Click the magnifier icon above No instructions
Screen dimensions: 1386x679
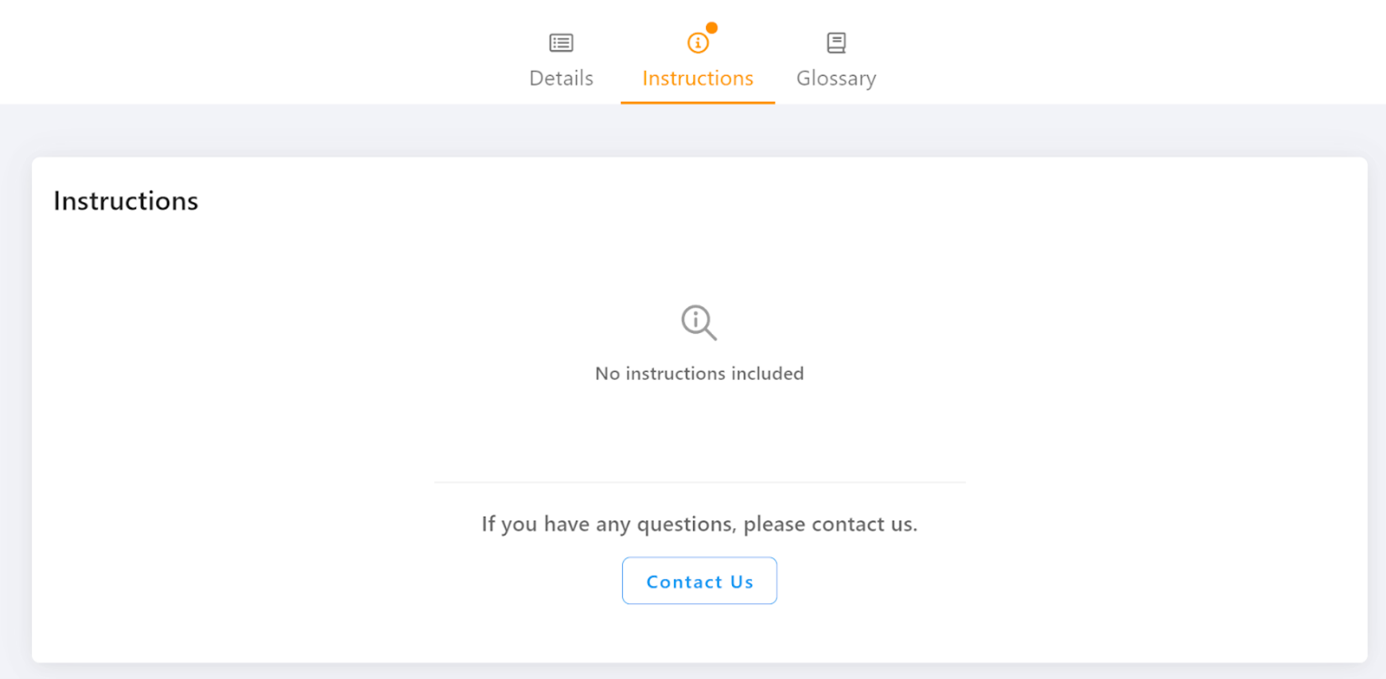pos(698,323)
